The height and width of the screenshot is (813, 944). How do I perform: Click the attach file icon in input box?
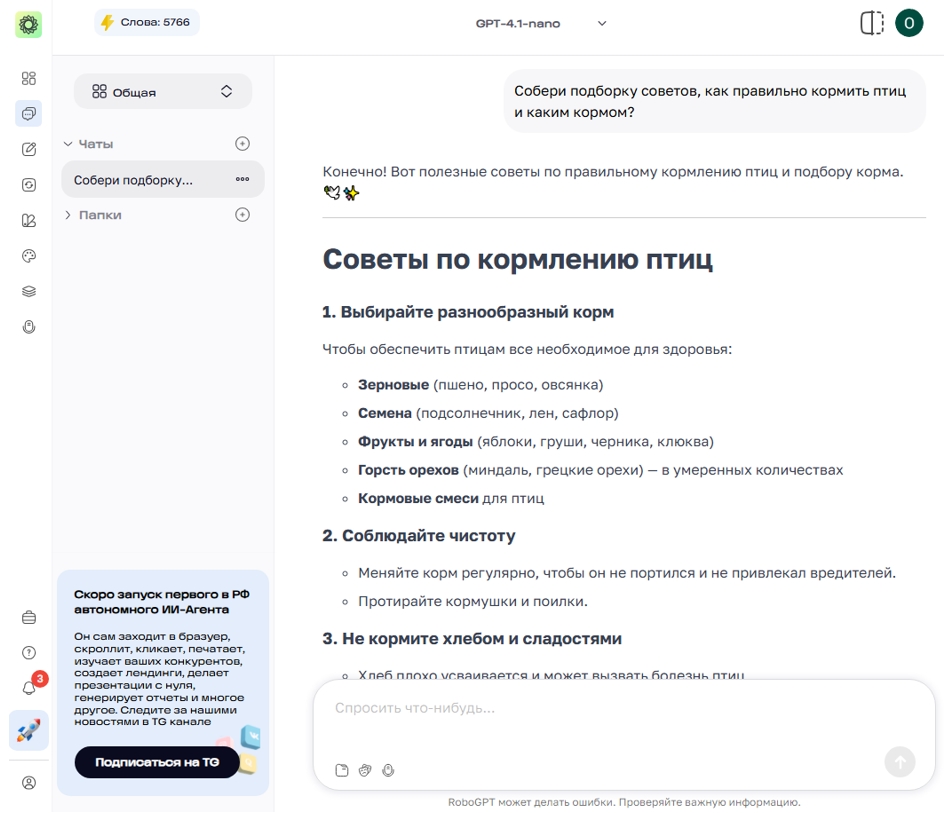(x=341, y=770)
